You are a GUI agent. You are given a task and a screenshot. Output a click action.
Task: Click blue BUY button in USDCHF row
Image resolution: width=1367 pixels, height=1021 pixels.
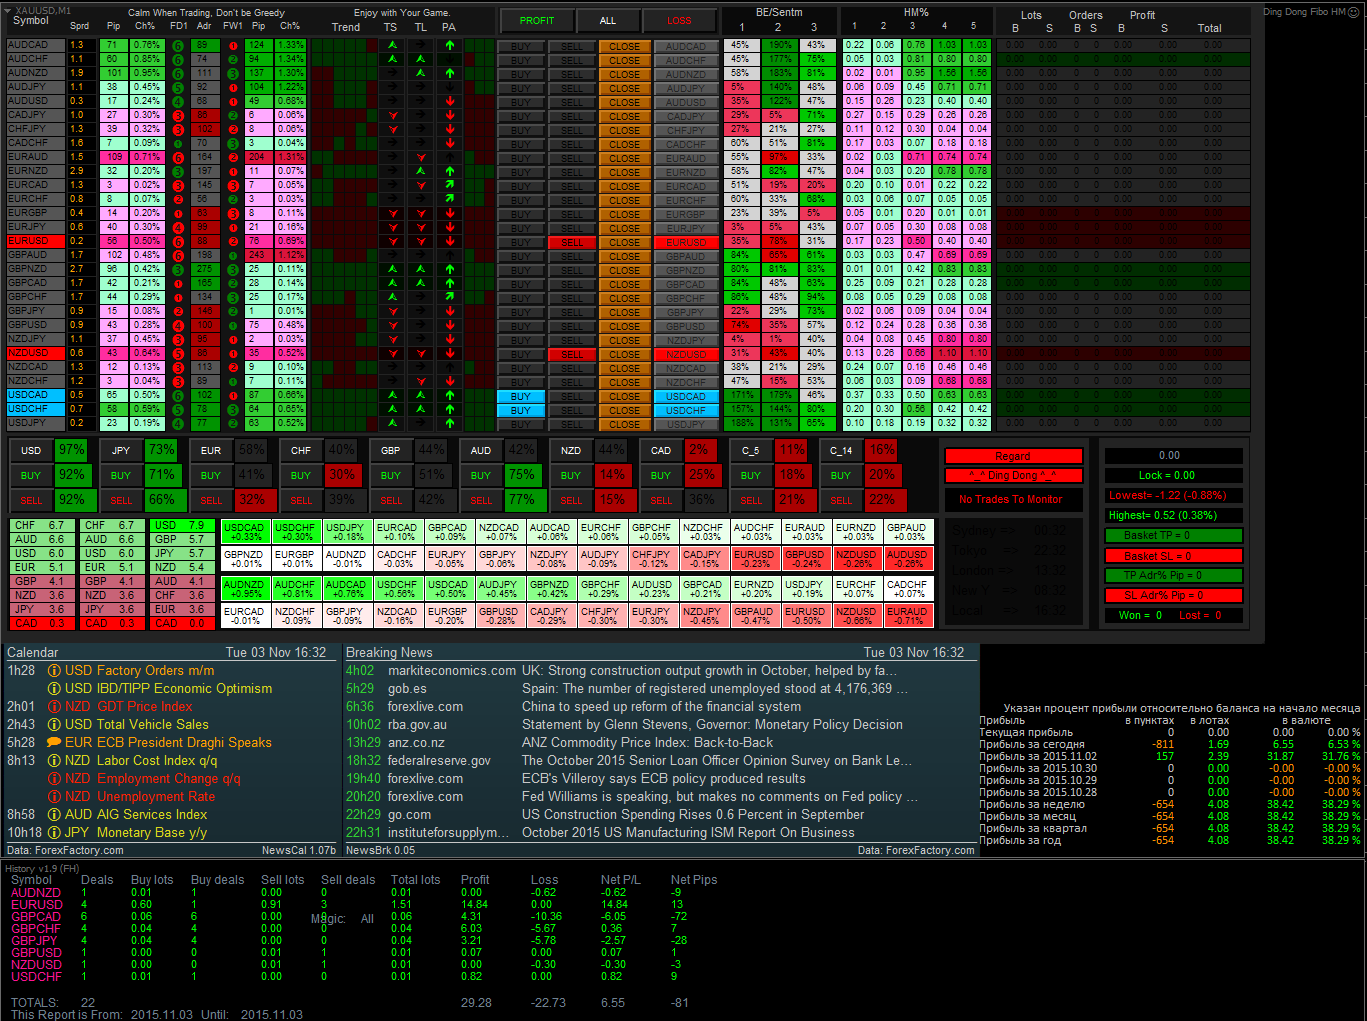pyautogui.click(x=521, y=410)
